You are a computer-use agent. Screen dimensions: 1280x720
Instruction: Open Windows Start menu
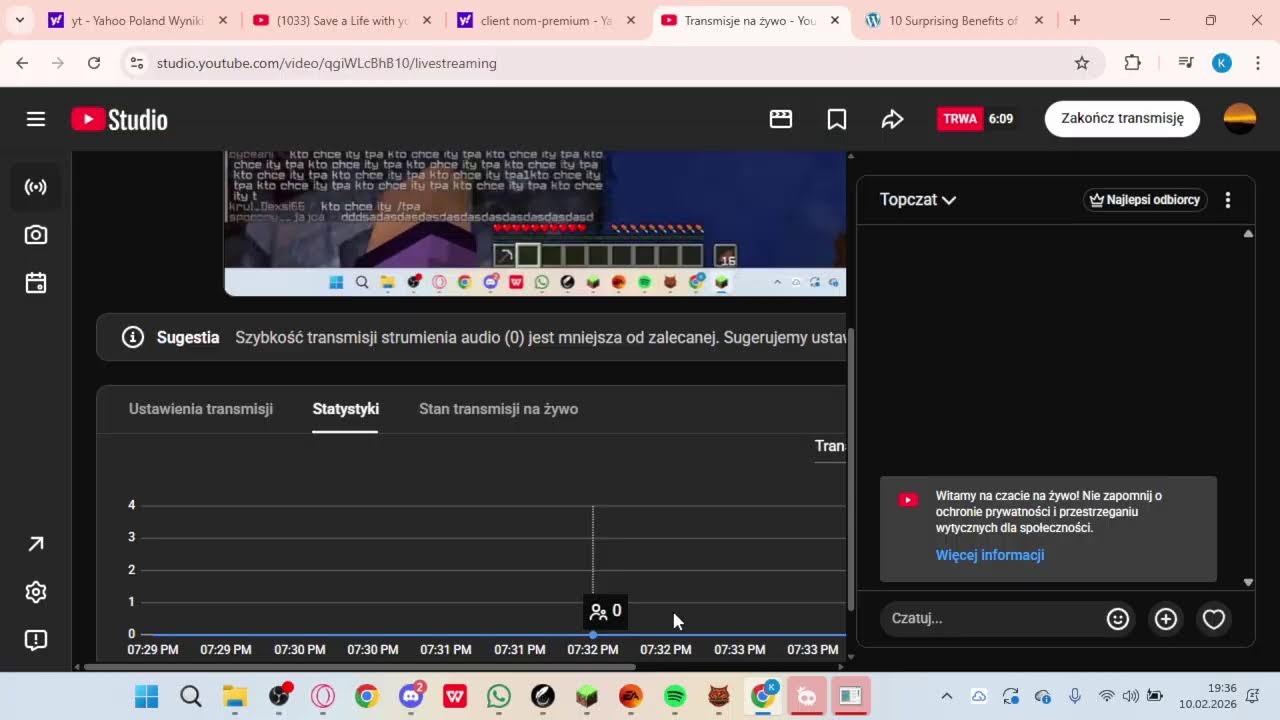coord(147,696)
